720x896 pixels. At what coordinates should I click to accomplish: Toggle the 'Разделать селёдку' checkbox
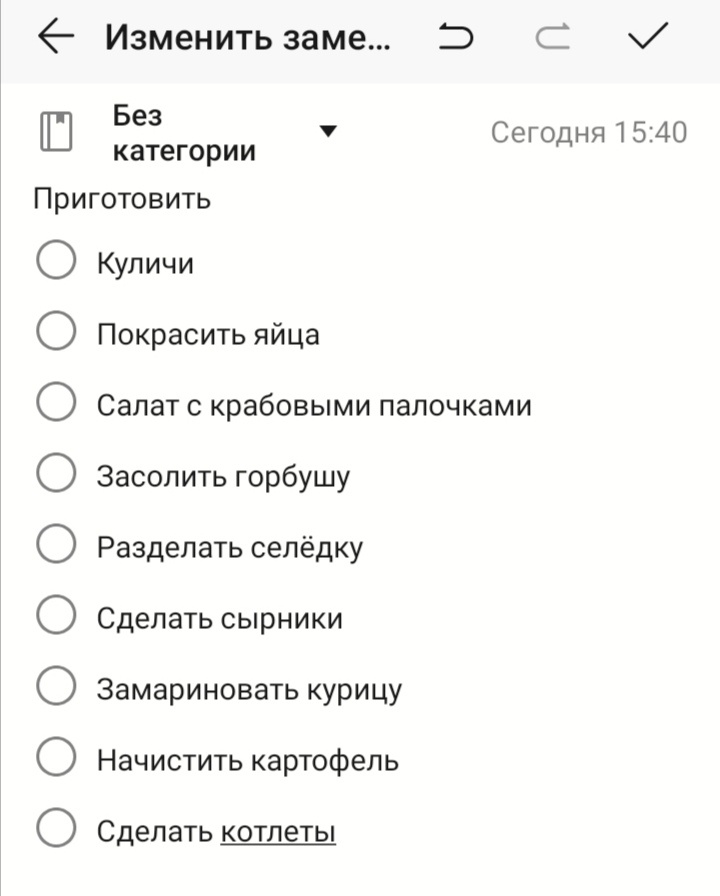pos(56,546)
